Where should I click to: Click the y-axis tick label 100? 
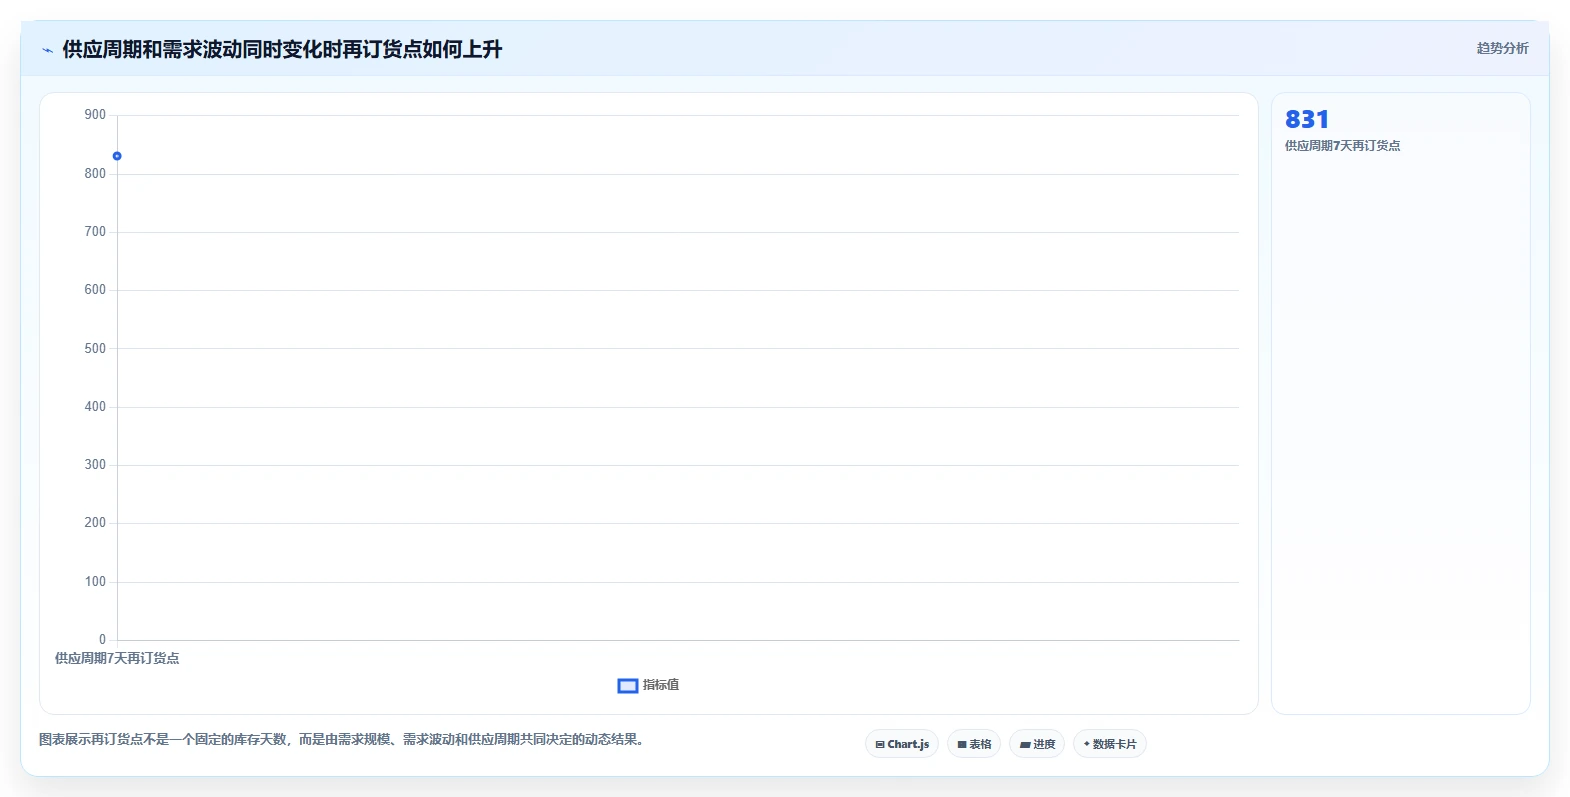point(95,582)
